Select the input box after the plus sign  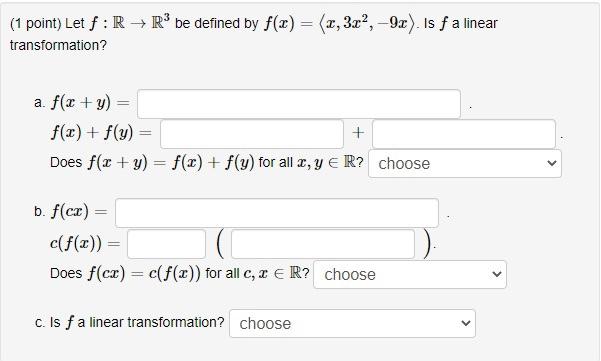pyautogui.click(x=464, y=134)
